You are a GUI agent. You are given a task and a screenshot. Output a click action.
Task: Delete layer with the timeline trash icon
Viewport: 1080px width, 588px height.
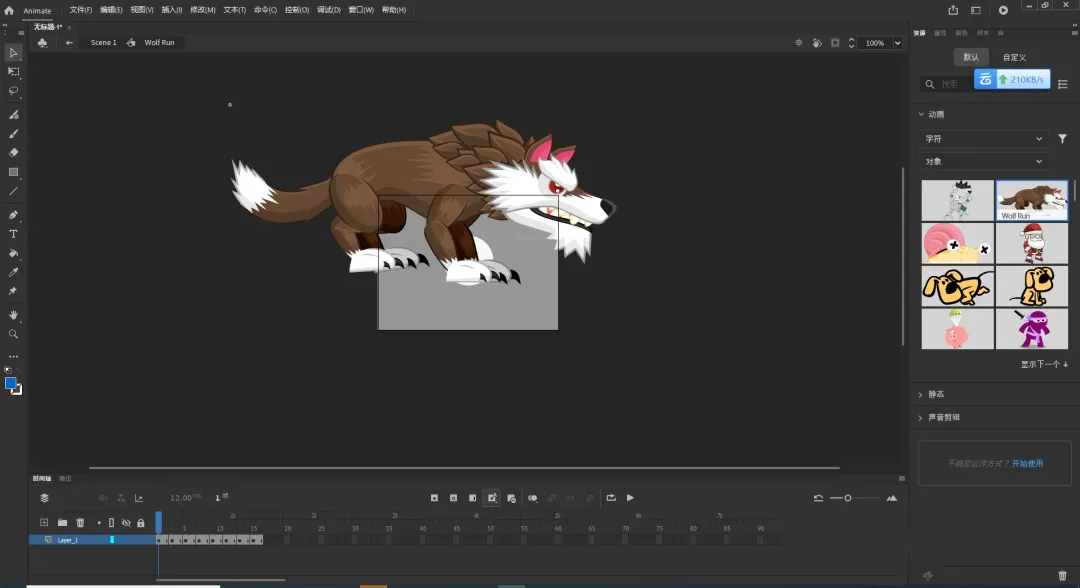[x=81, y=523]
